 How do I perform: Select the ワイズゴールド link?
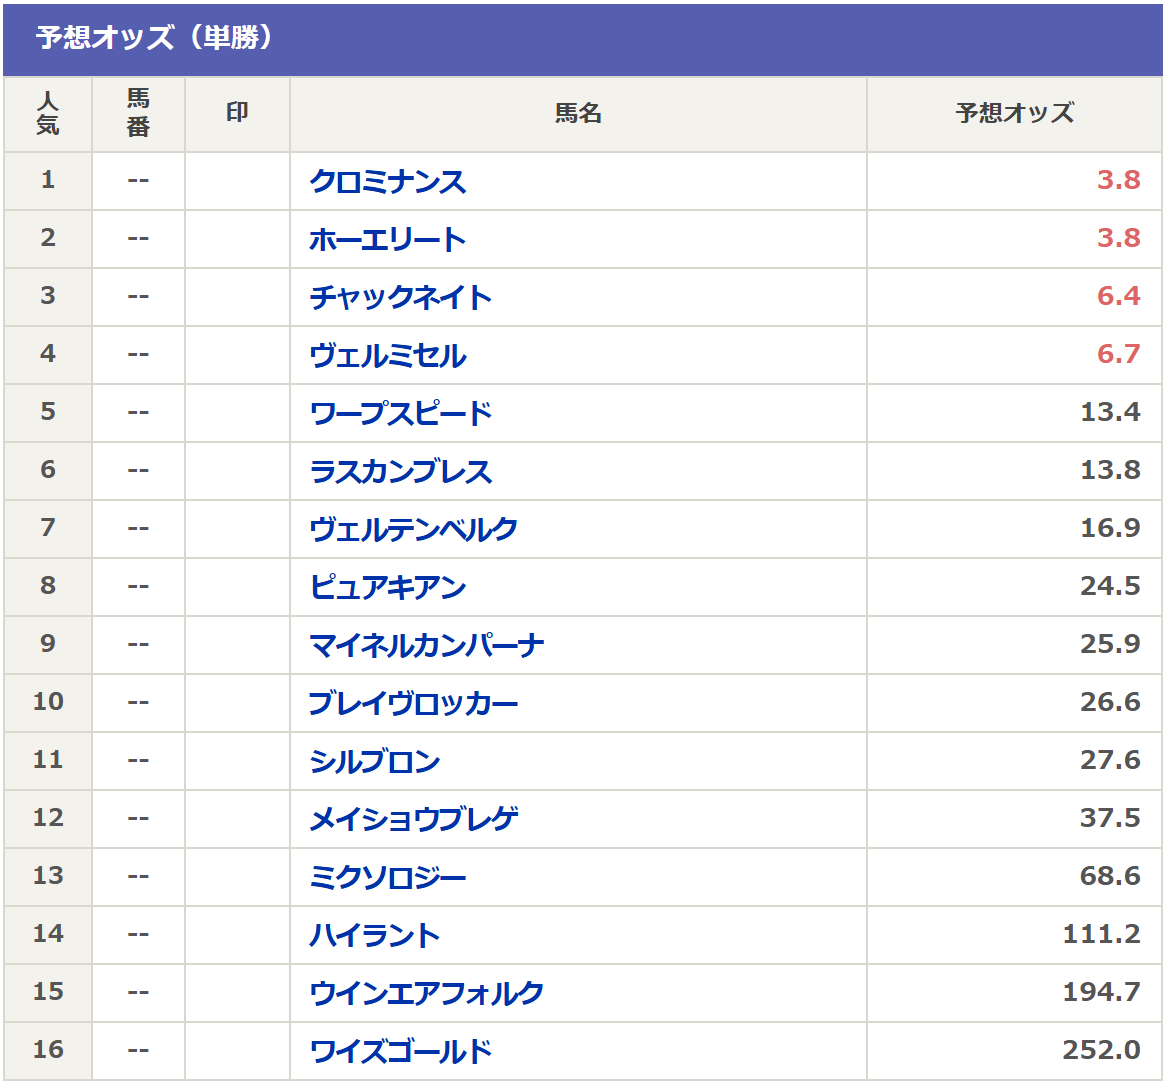point(401,1051)
